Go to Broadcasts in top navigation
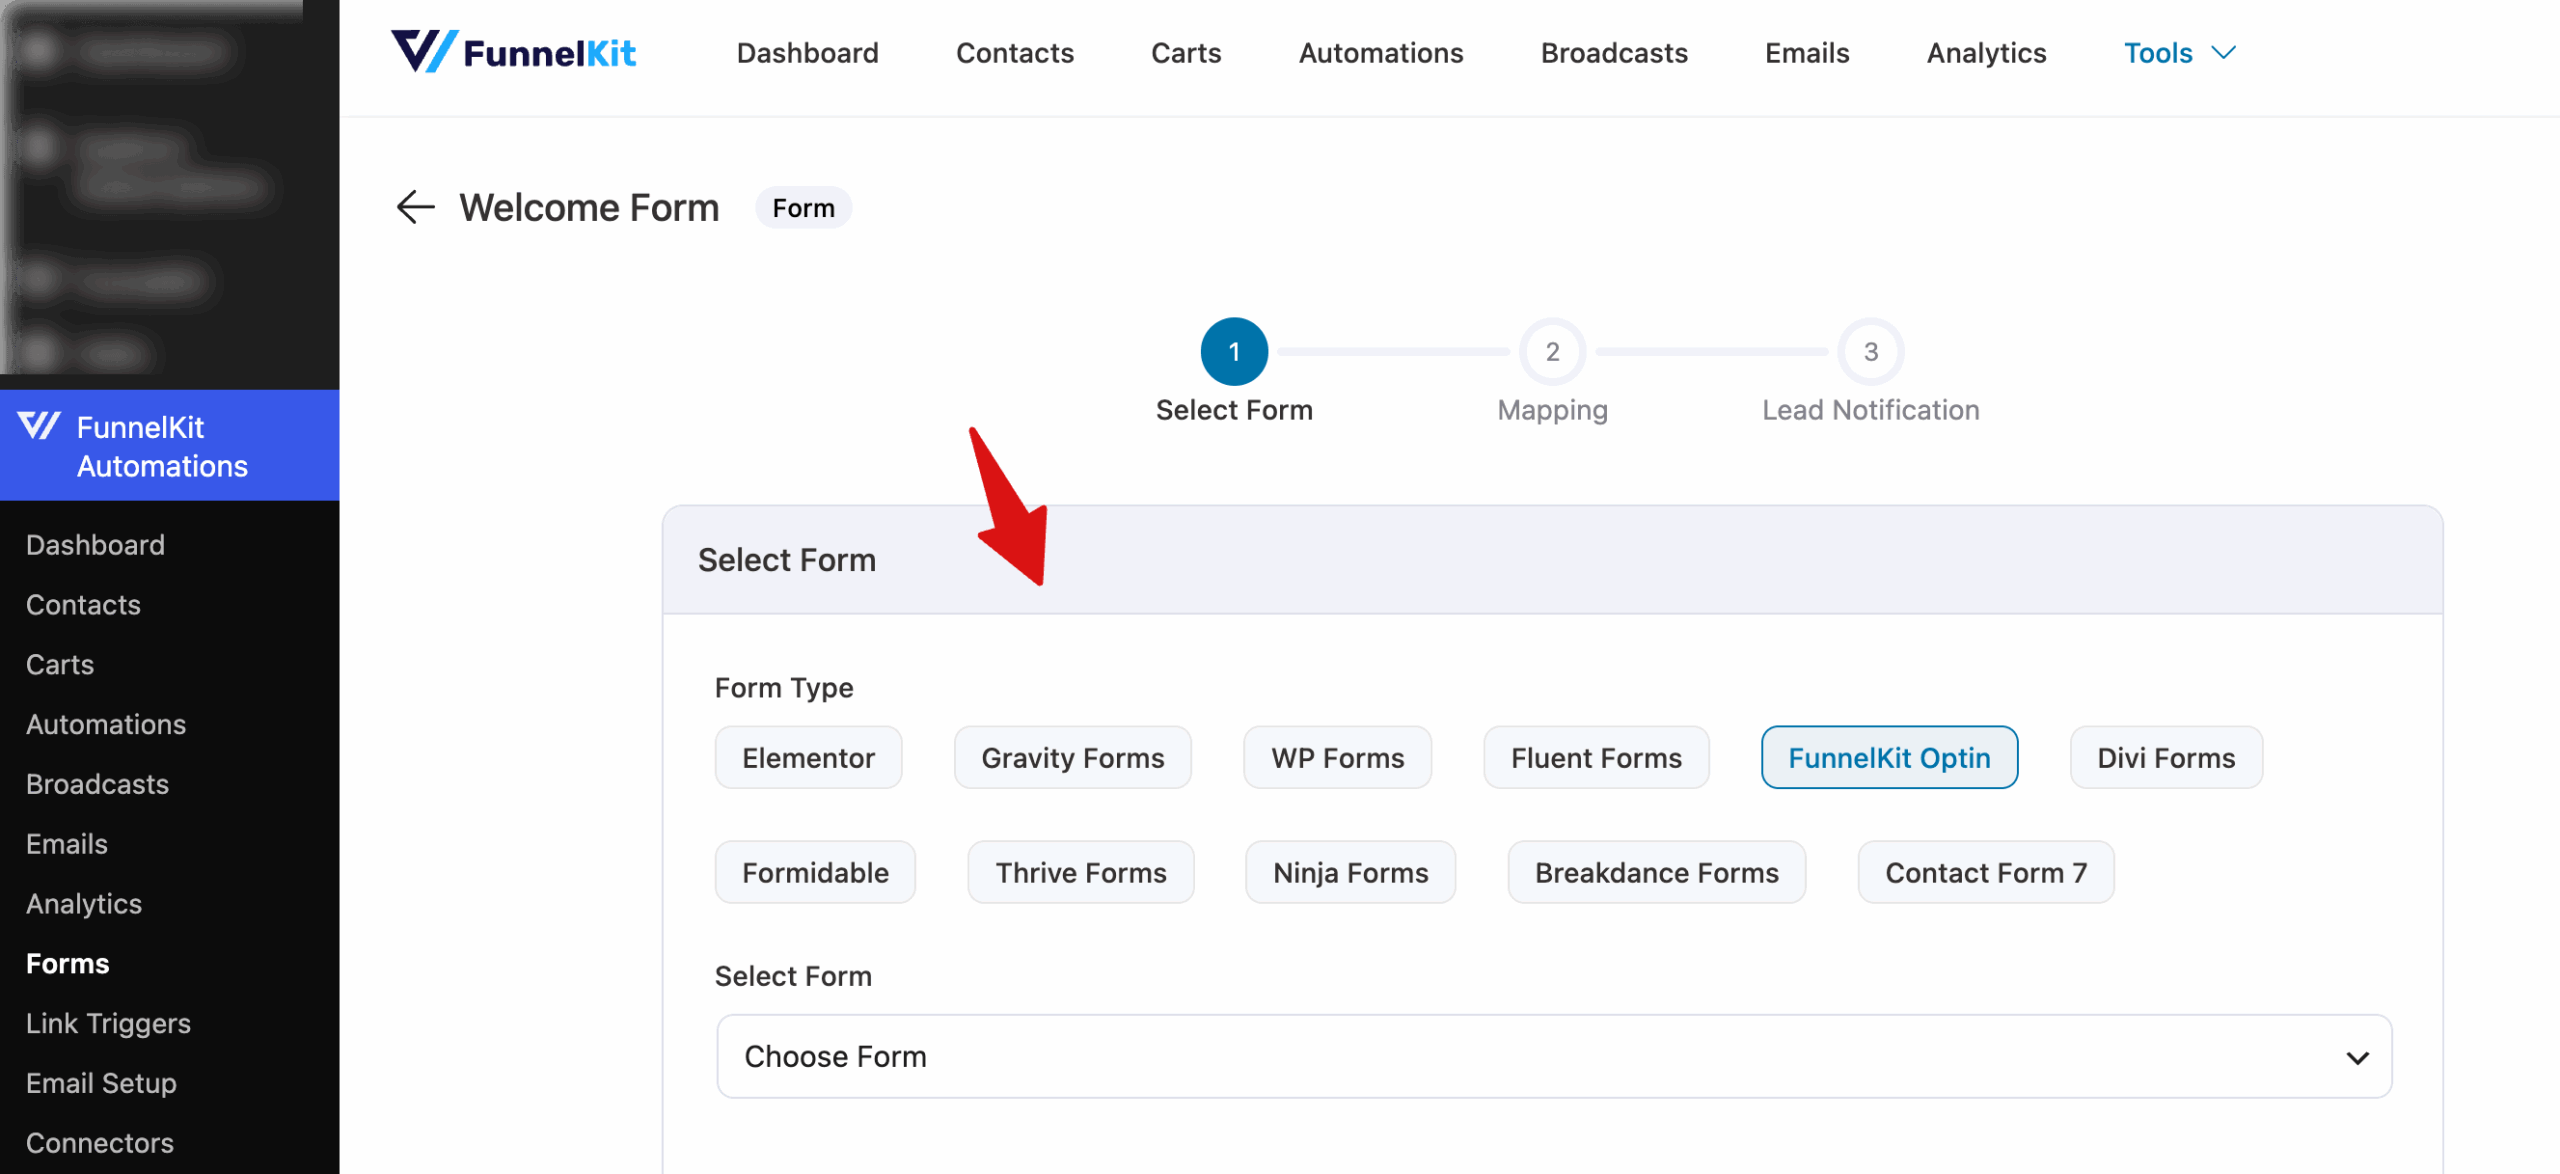This screenshot has width=2560, height=1174. pyautogui.click(x=1613, y=53)
